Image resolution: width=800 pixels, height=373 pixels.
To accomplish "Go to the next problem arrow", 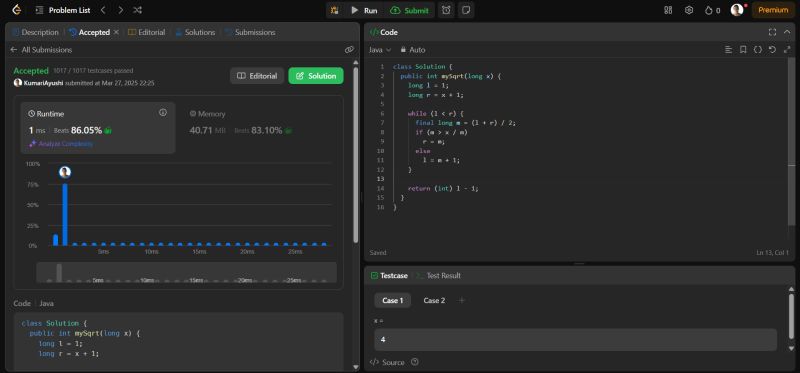I will 120,10.
